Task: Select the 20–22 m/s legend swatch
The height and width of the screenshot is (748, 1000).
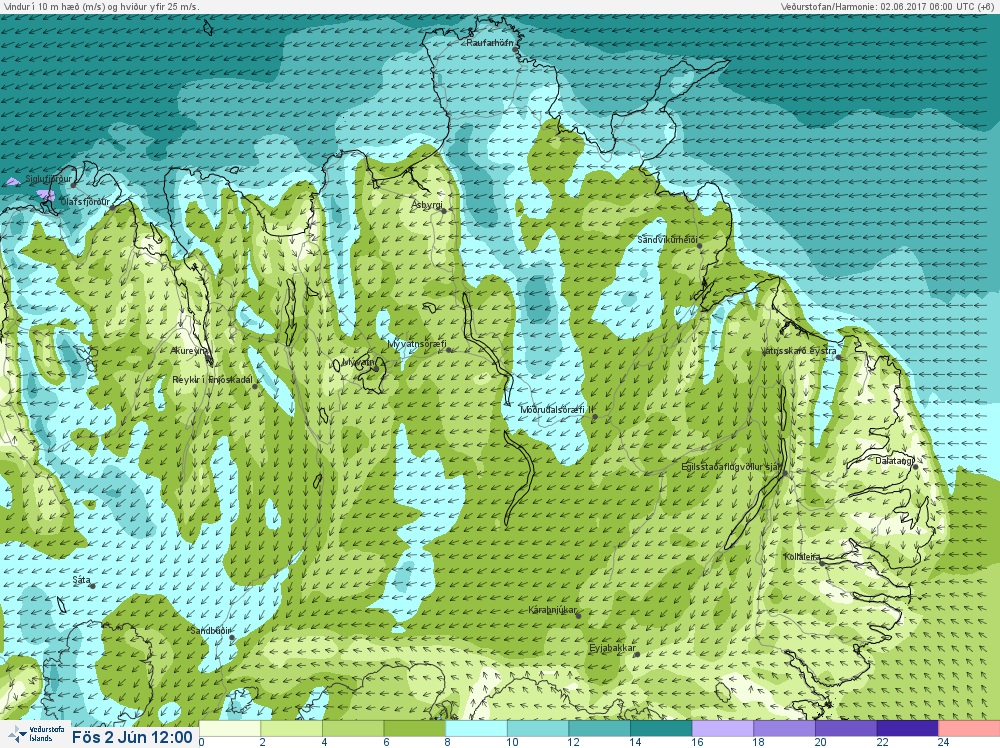Action: tap(846, 728)
